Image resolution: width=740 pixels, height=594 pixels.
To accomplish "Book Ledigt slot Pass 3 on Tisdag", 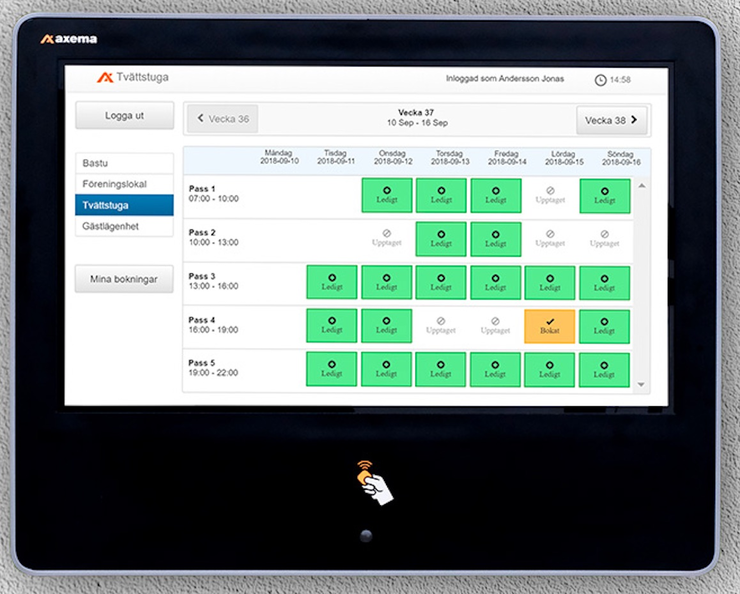I will click(x=331, y=282).
